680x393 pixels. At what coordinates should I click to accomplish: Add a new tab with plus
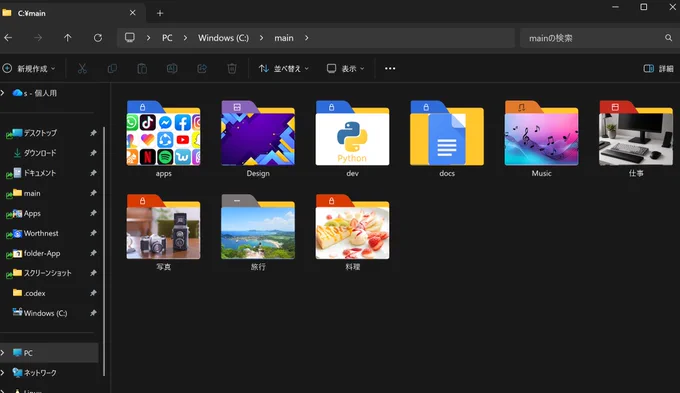[160, 13]
